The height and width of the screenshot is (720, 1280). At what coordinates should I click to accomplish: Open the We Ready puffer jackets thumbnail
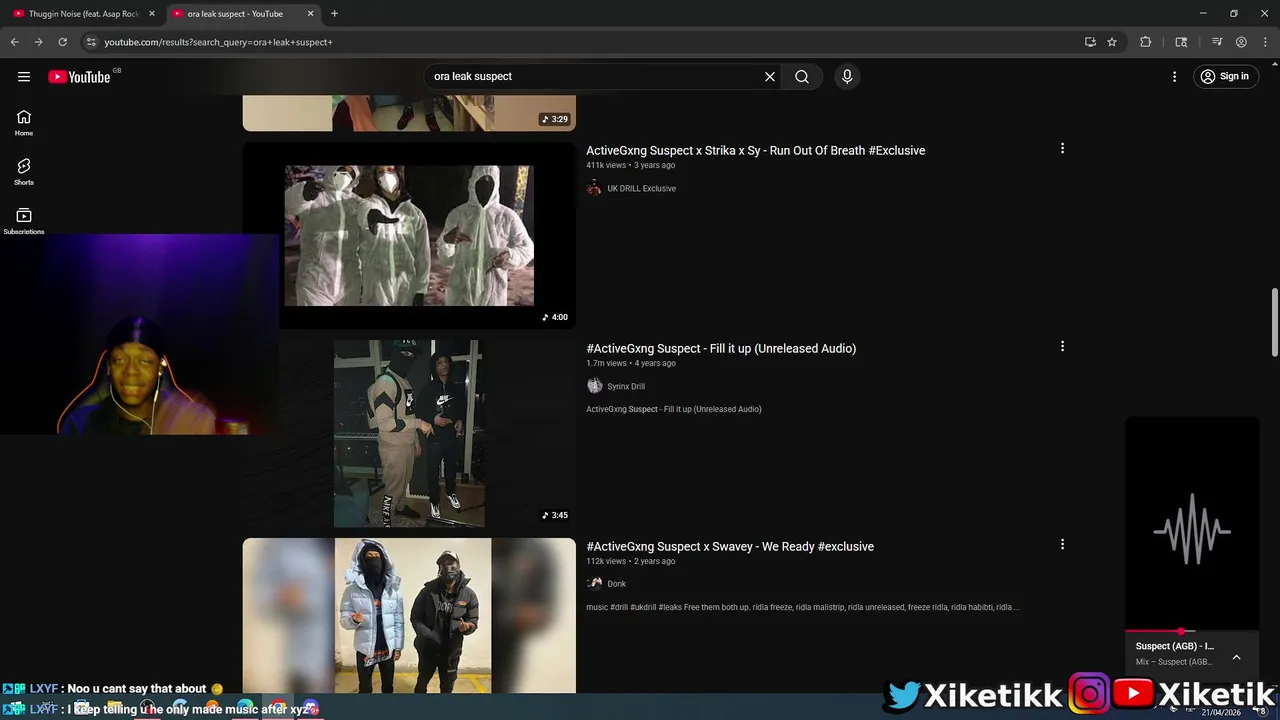409,616
